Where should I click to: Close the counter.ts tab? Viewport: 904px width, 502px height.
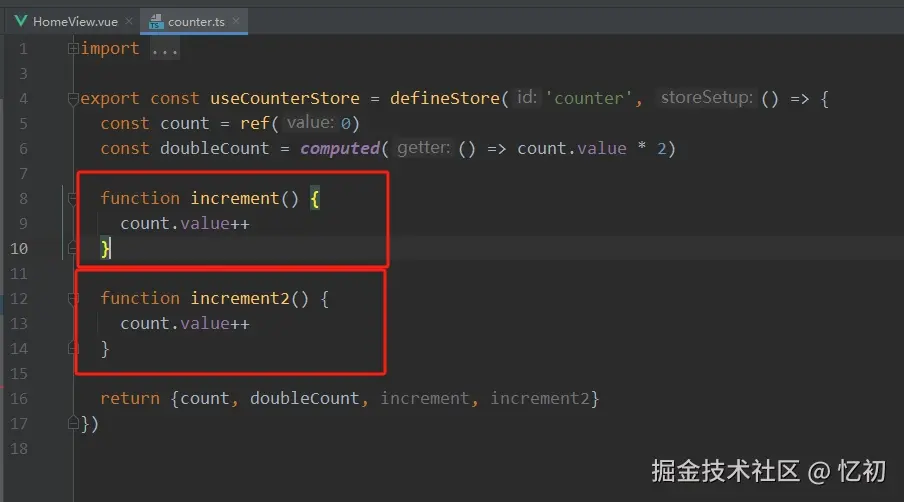click(x=237, y=21)
